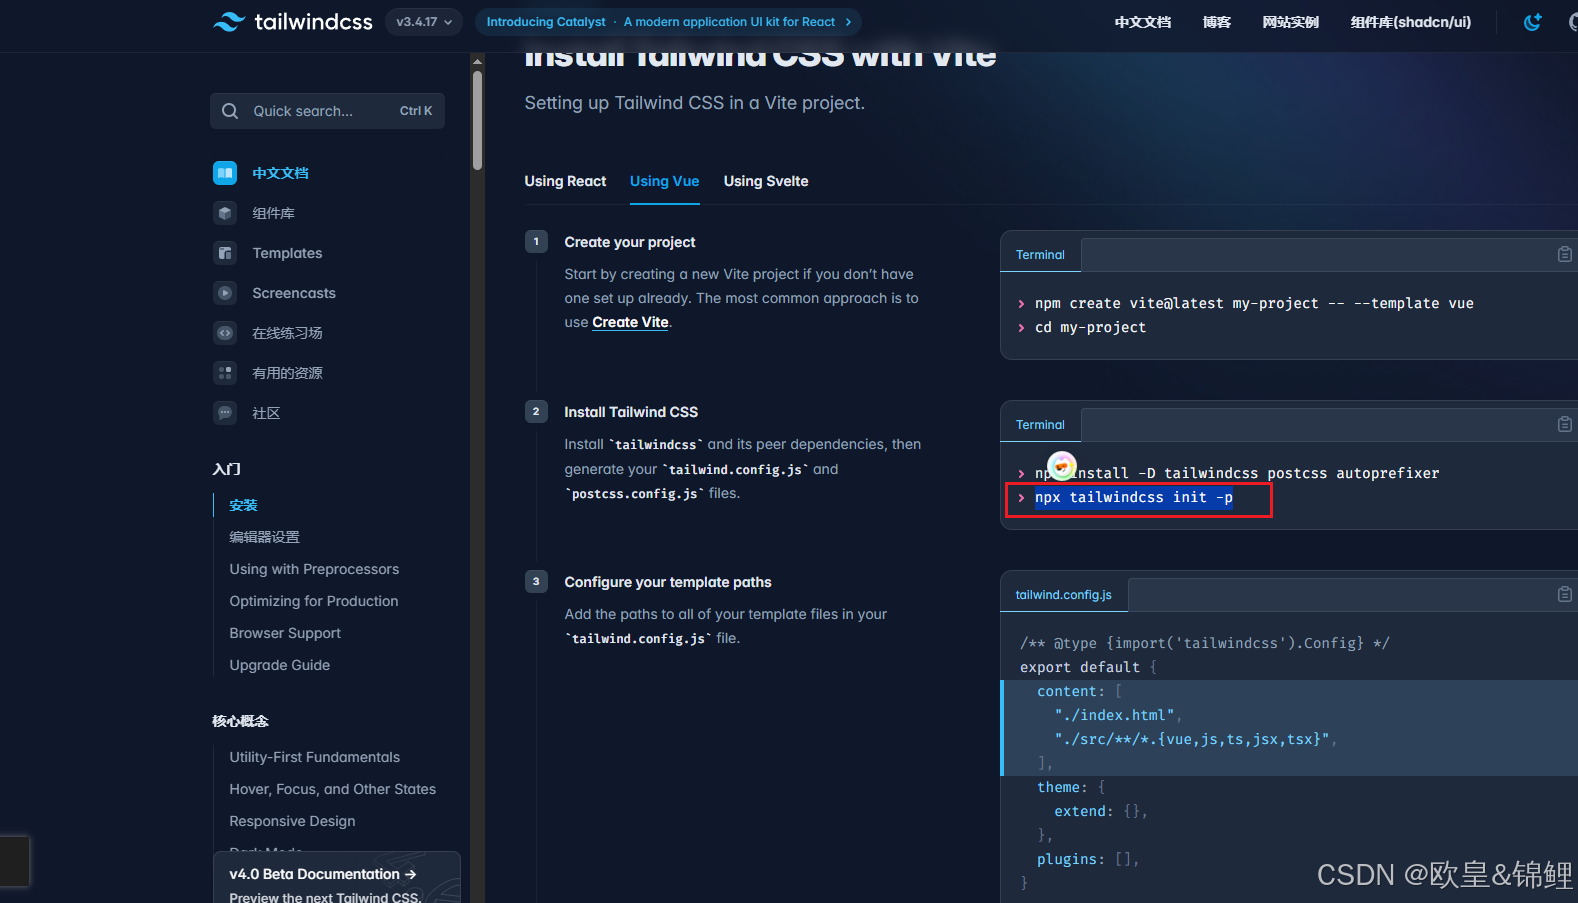Click the tailwindcss logo in header
Image resolution: width=1578 pixels, height=903 pixels.
293,21
